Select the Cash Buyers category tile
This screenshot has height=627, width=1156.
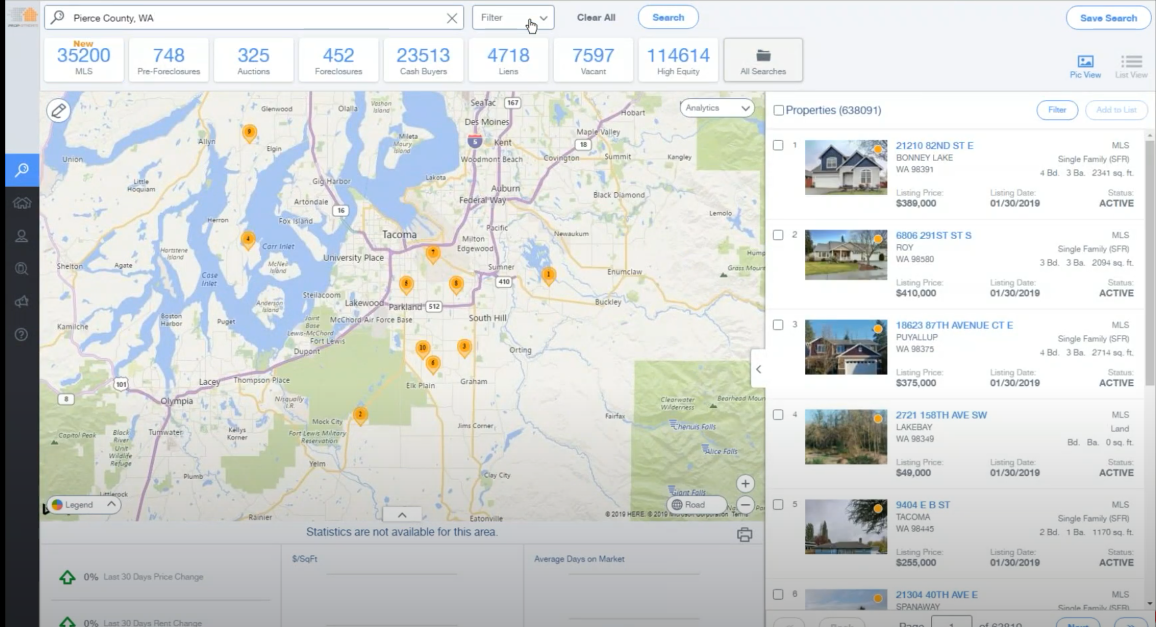click(423, 60)
